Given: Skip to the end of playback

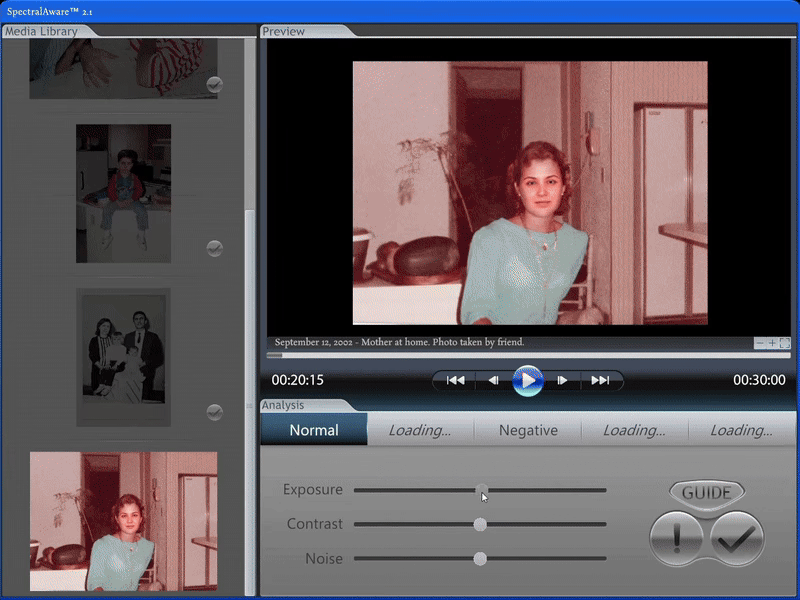Looking at the screenshot, I should point(600,380).
